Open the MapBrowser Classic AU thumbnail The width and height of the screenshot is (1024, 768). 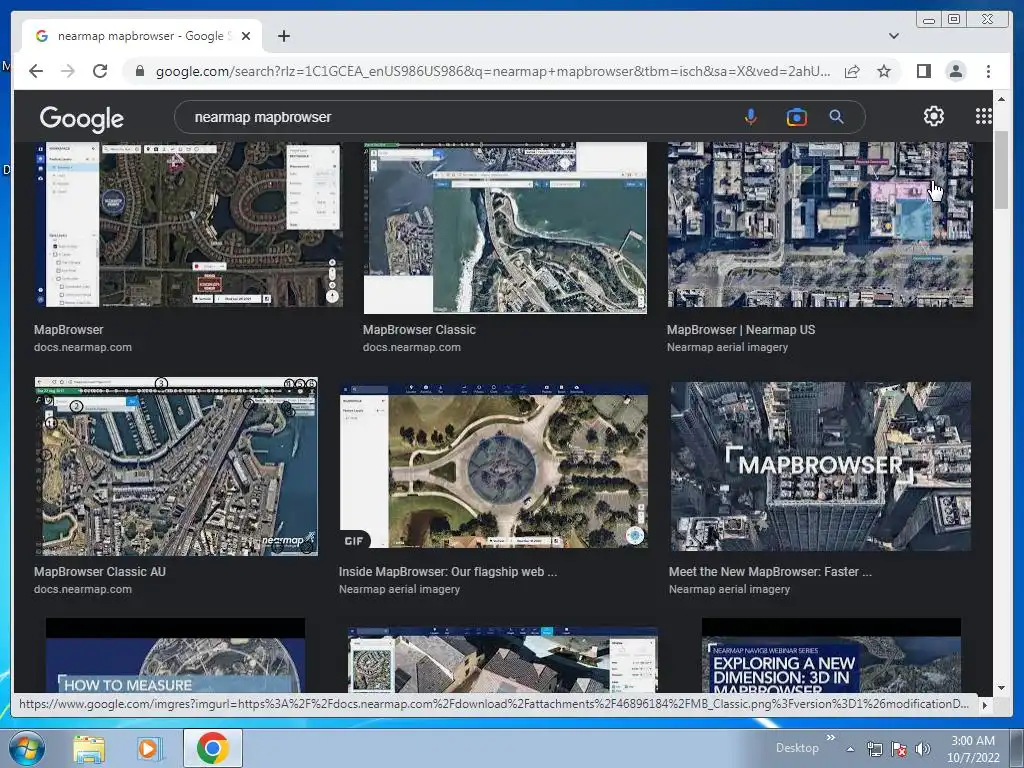(x=176, y=466)
